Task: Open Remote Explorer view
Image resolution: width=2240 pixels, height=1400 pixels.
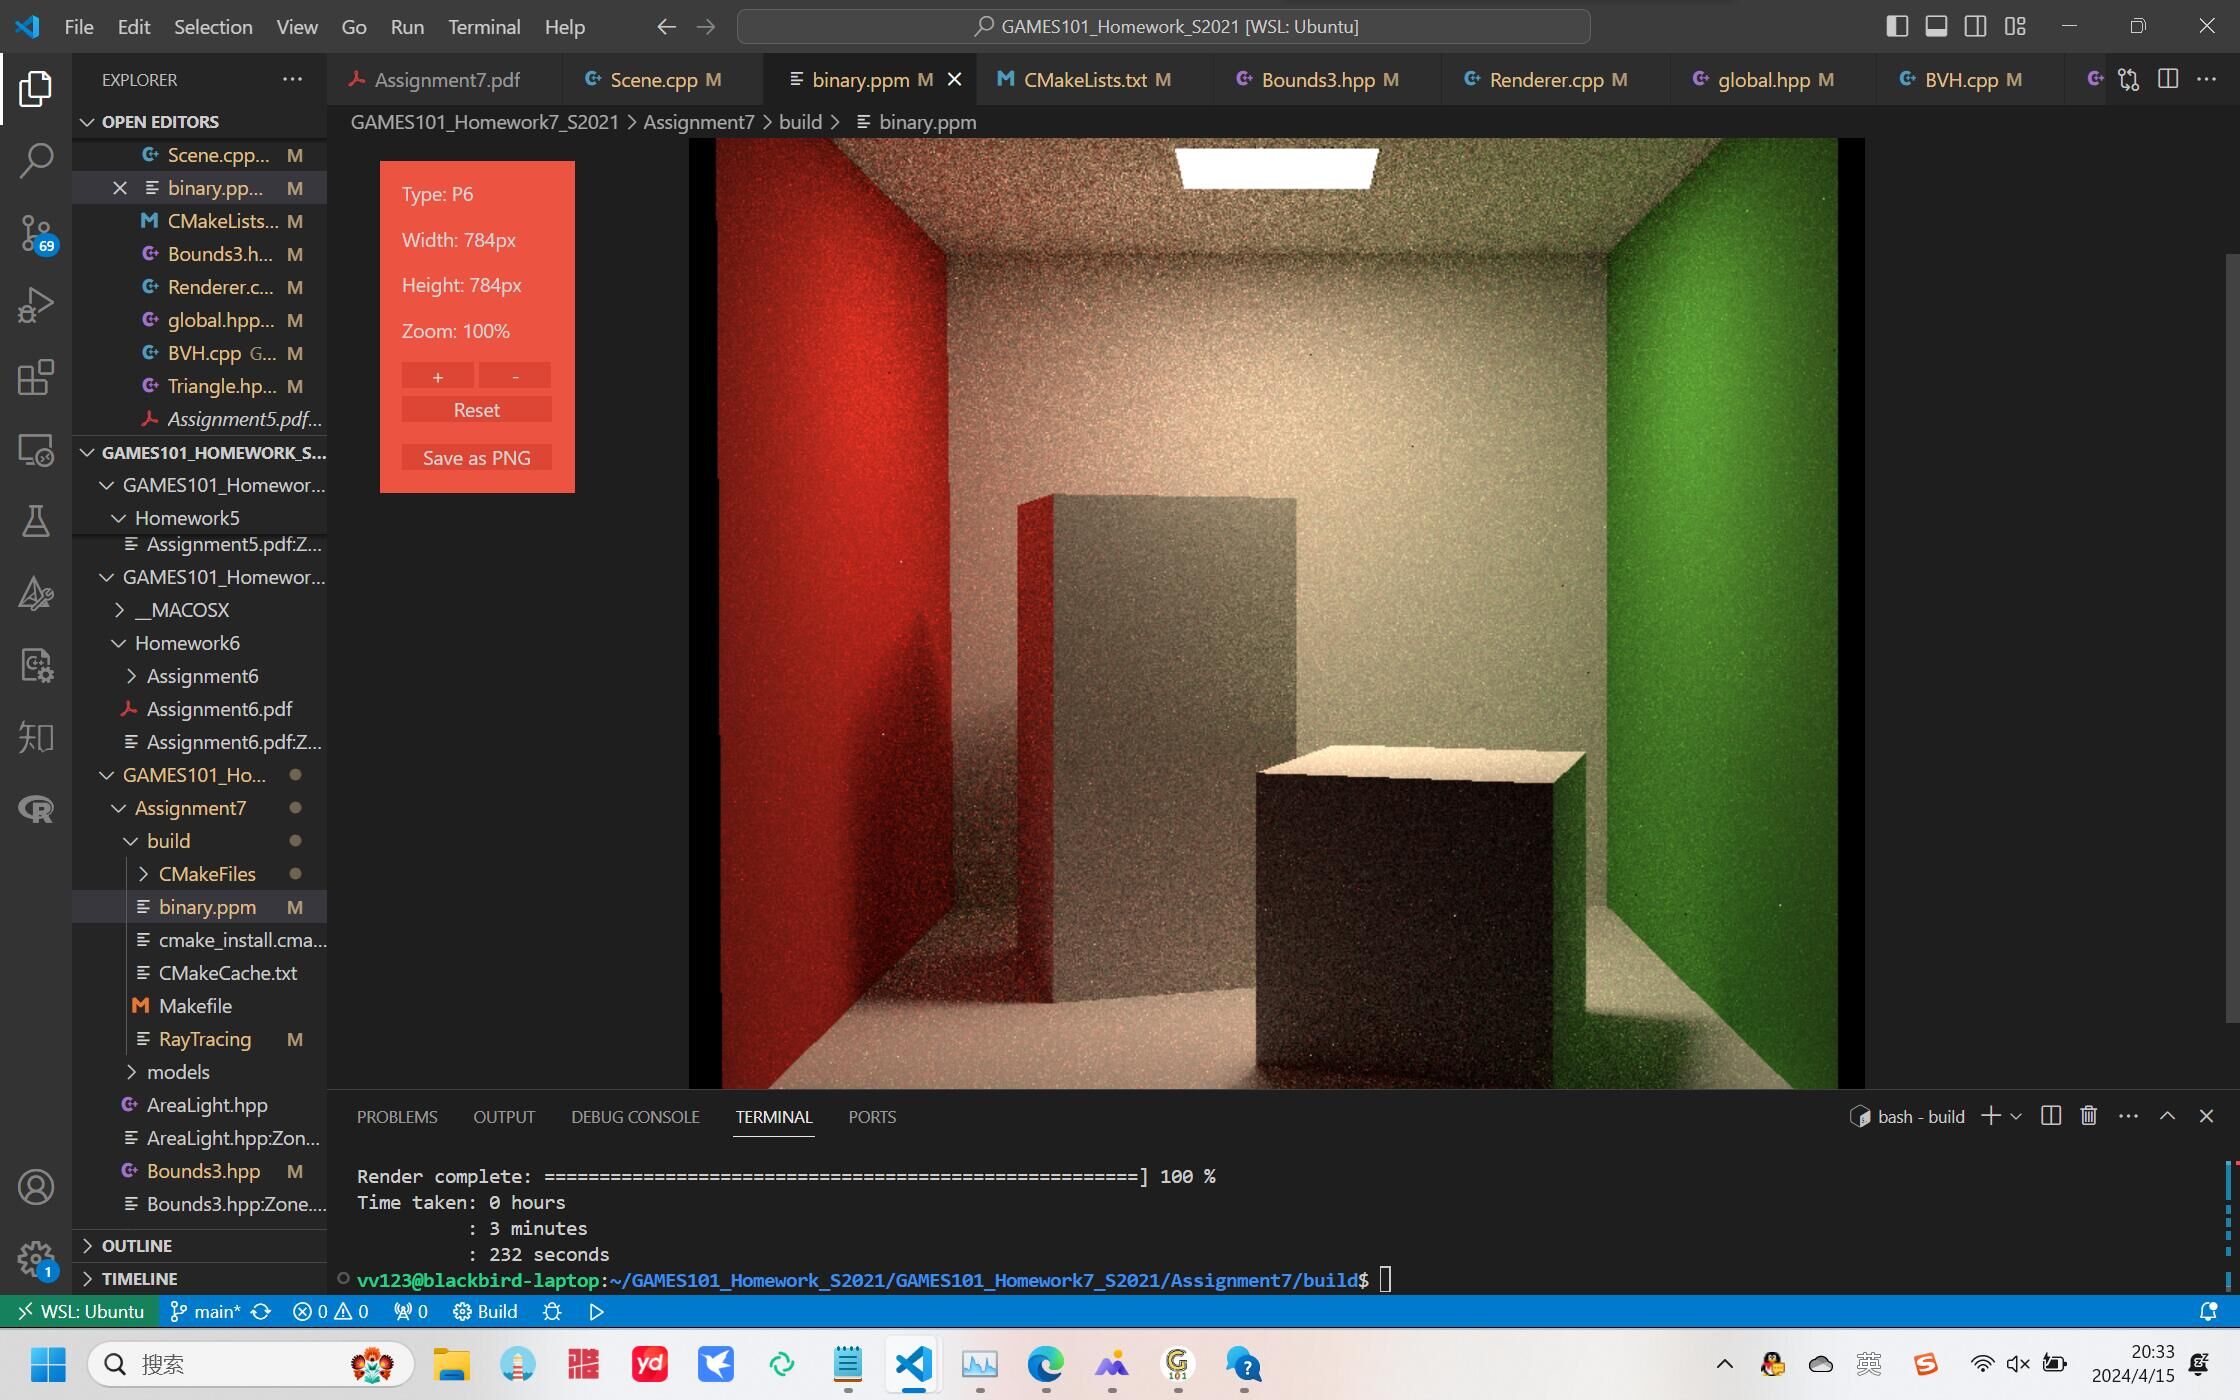Action: tap(36, 450)
